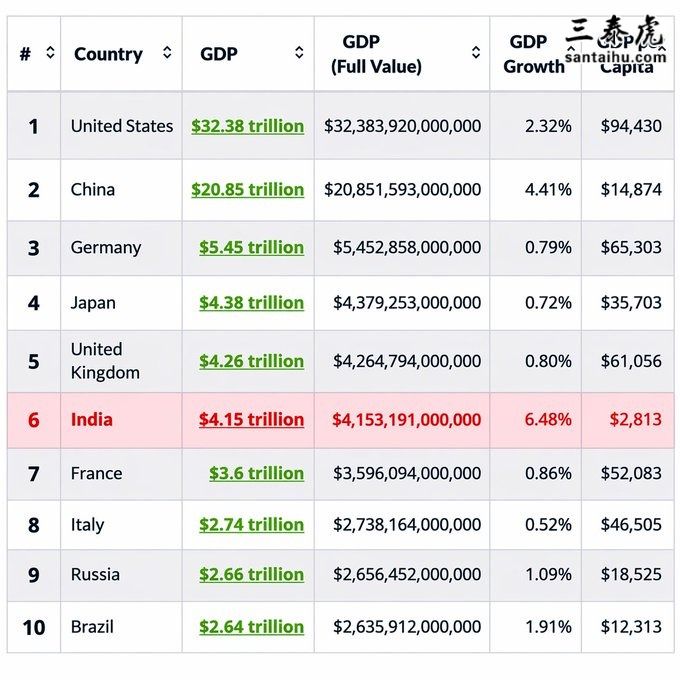The image size is (680, 680).
Task: Select the highlighted India row name
Action: (x=91, y=420)
